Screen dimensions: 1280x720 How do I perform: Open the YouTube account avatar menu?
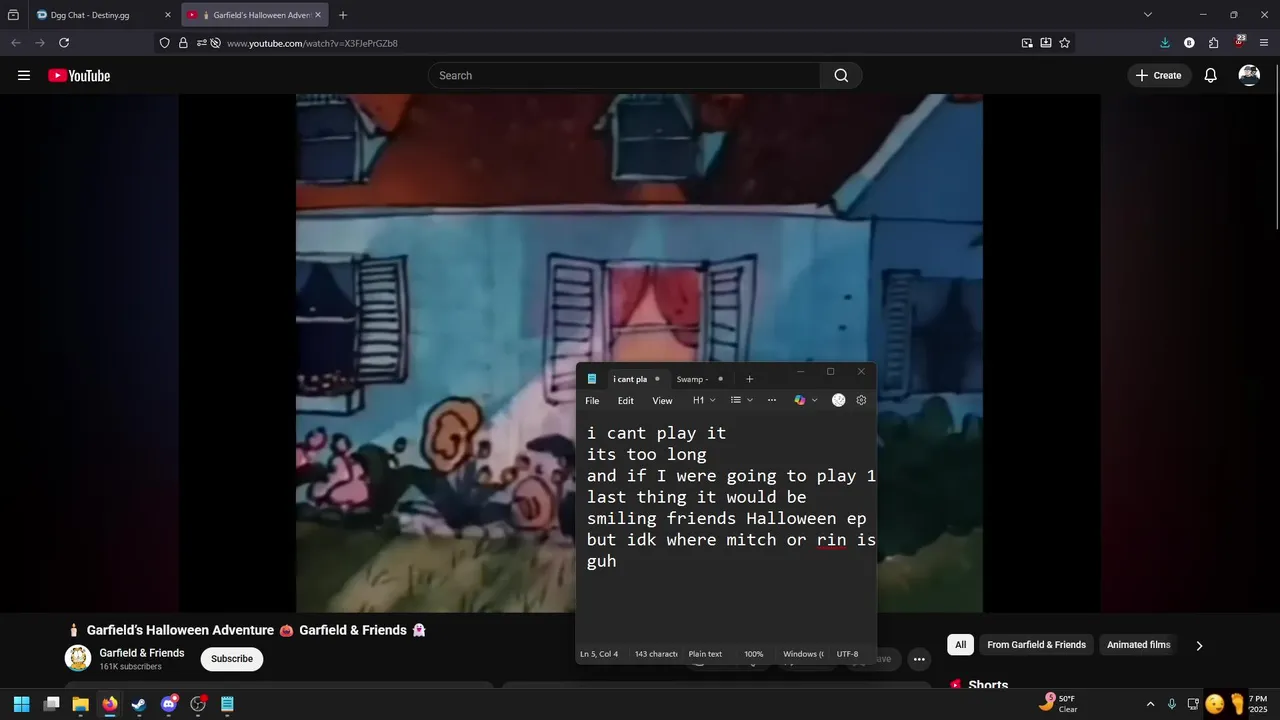coord(1249,75)
